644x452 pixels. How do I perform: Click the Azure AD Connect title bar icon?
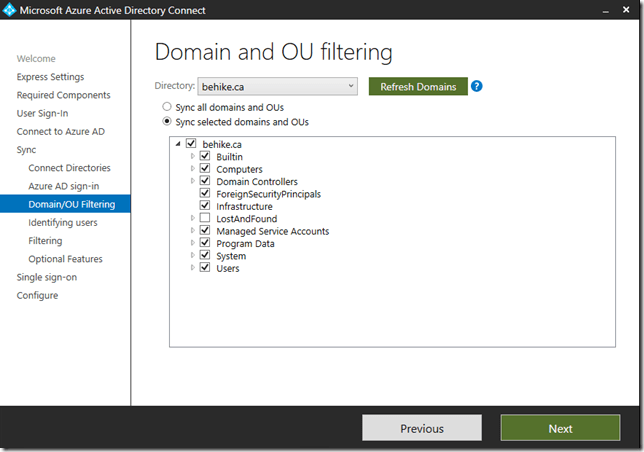(11, 11)
